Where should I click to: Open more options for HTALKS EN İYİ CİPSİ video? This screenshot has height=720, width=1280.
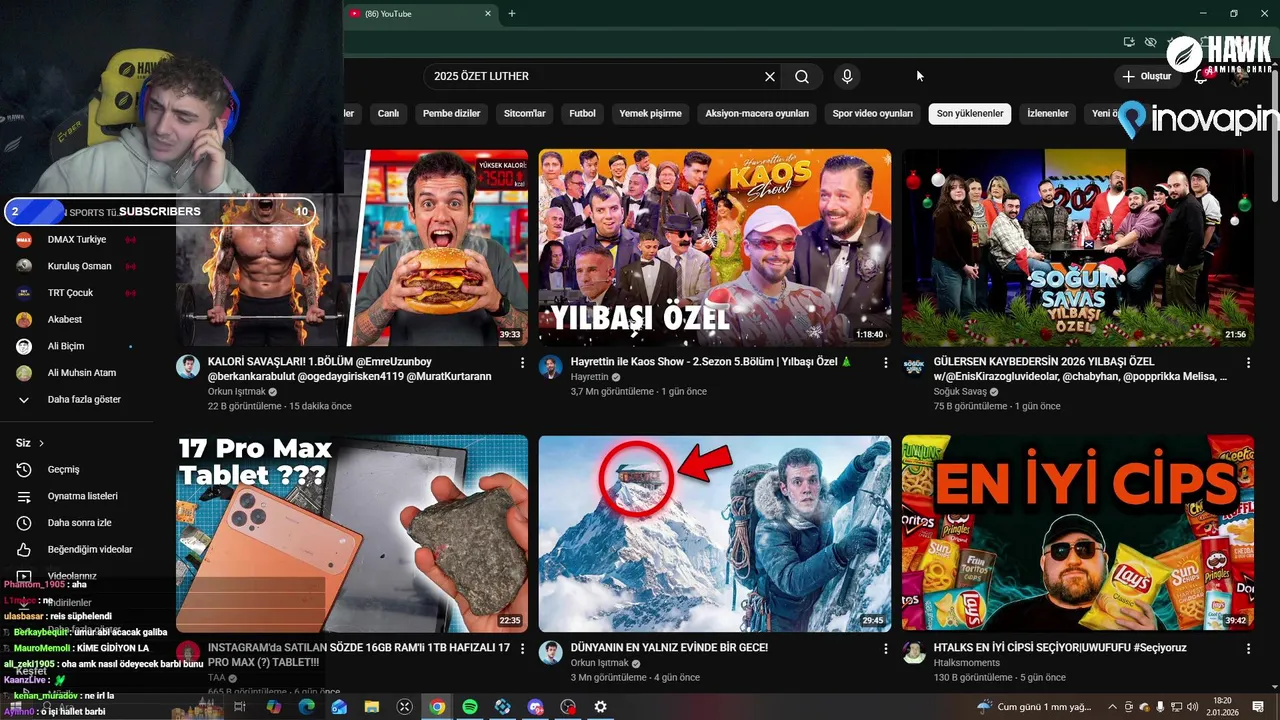point(1248,649)
